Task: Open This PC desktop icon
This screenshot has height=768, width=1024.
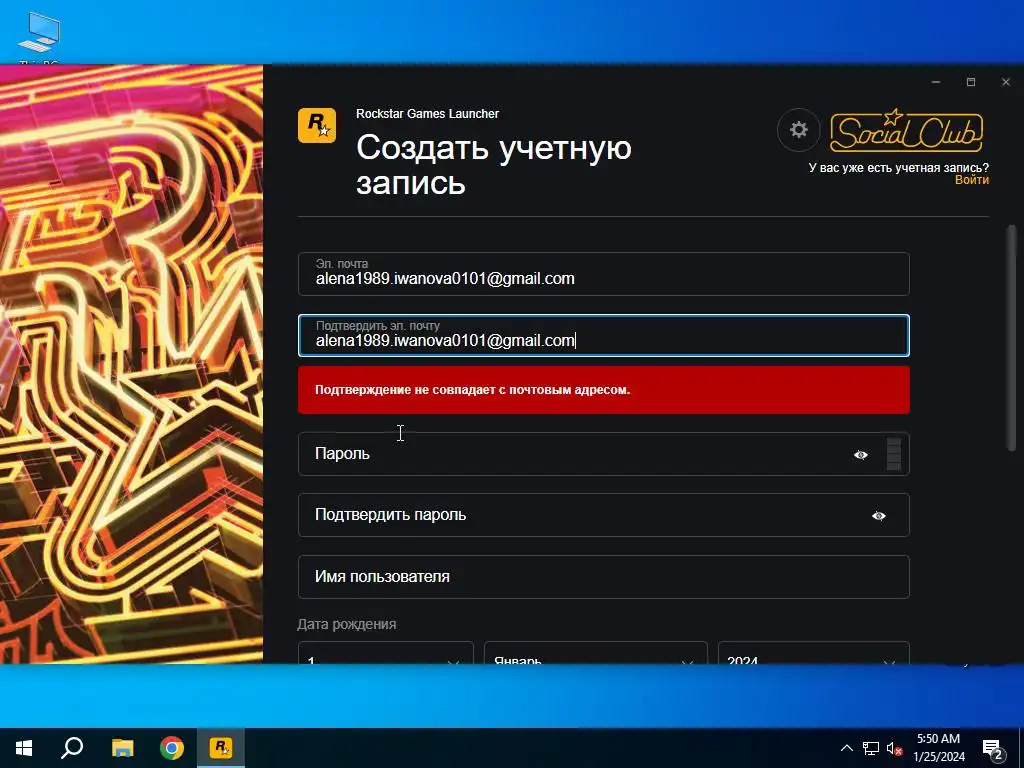Action: [39, 37]
